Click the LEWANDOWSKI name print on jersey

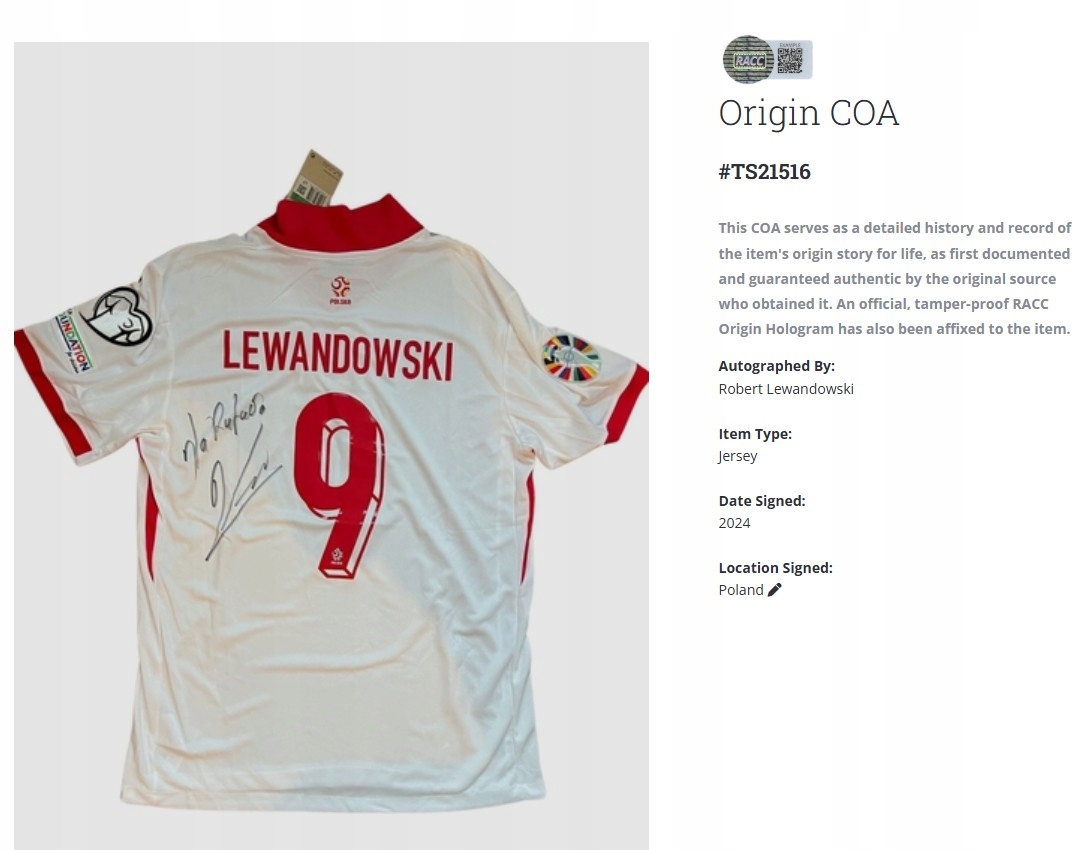[x=338, y=355]
